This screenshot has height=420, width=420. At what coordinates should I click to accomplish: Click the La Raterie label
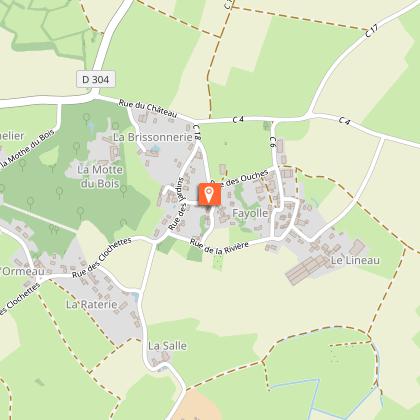click(92, 304)
